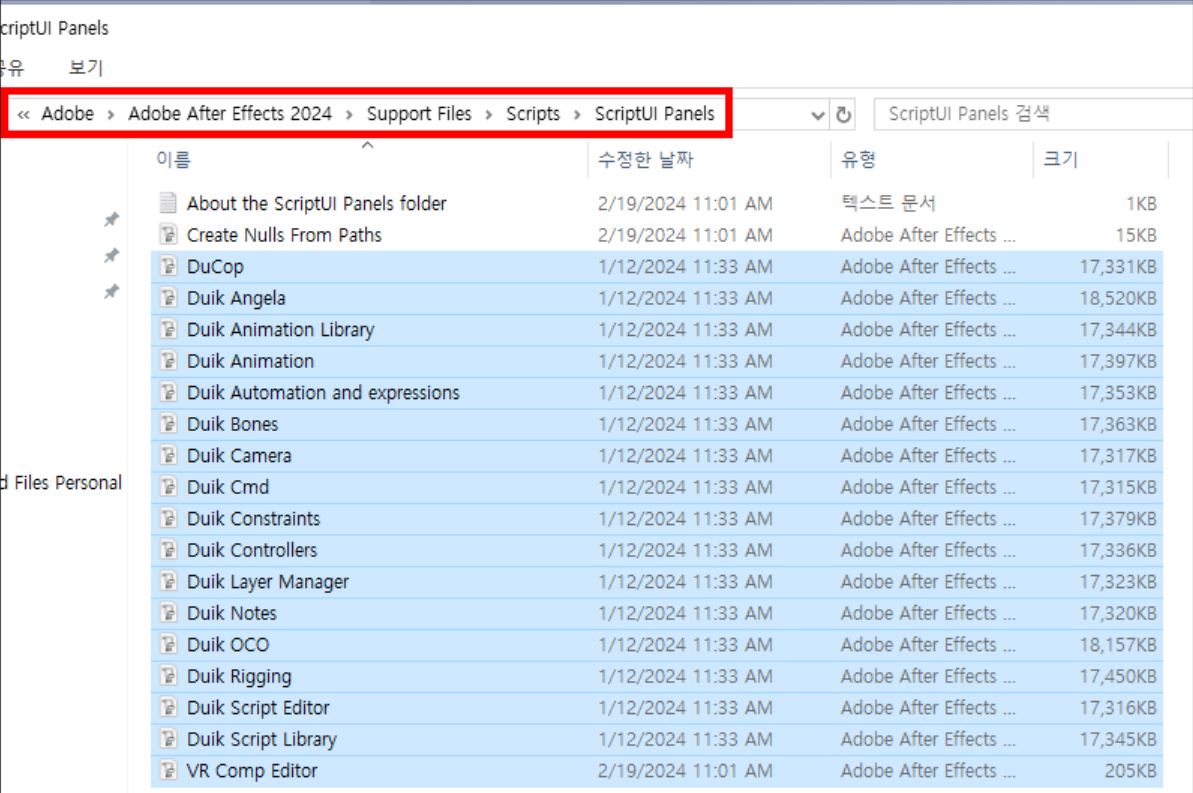Screen dimensions: 1193x793
Task: Sort files by 크기 column header
Action: click(x=1061, y=159)
